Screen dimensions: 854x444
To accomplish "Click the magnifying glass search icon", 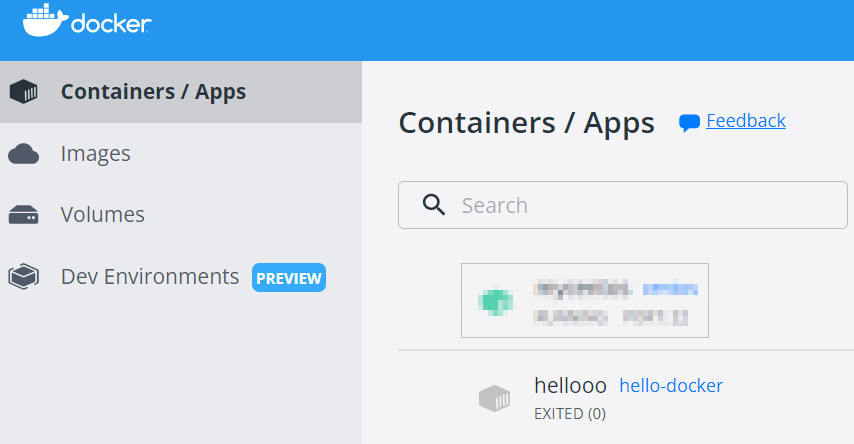I will click(x=433, y=205).
